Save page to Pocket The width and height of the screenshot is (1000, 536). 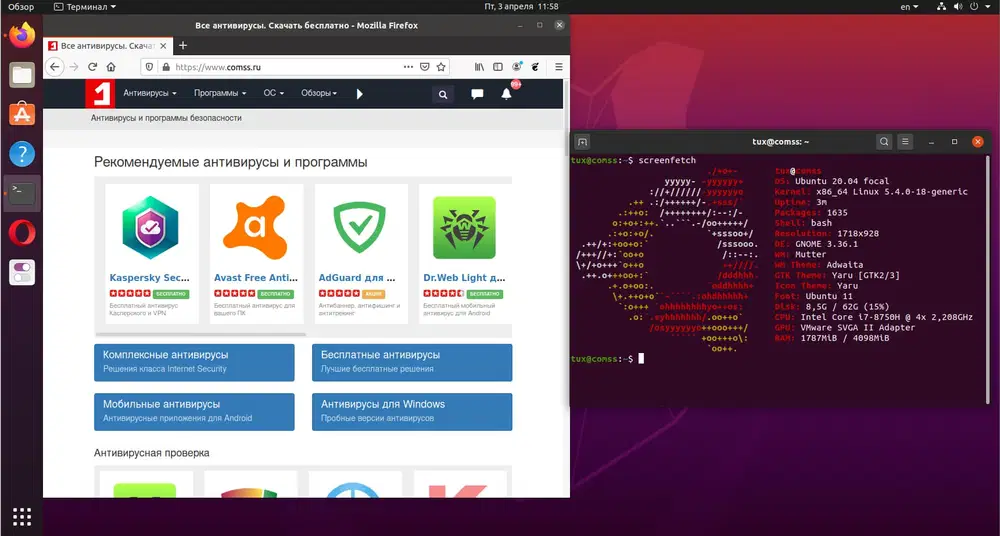[425, 66]
